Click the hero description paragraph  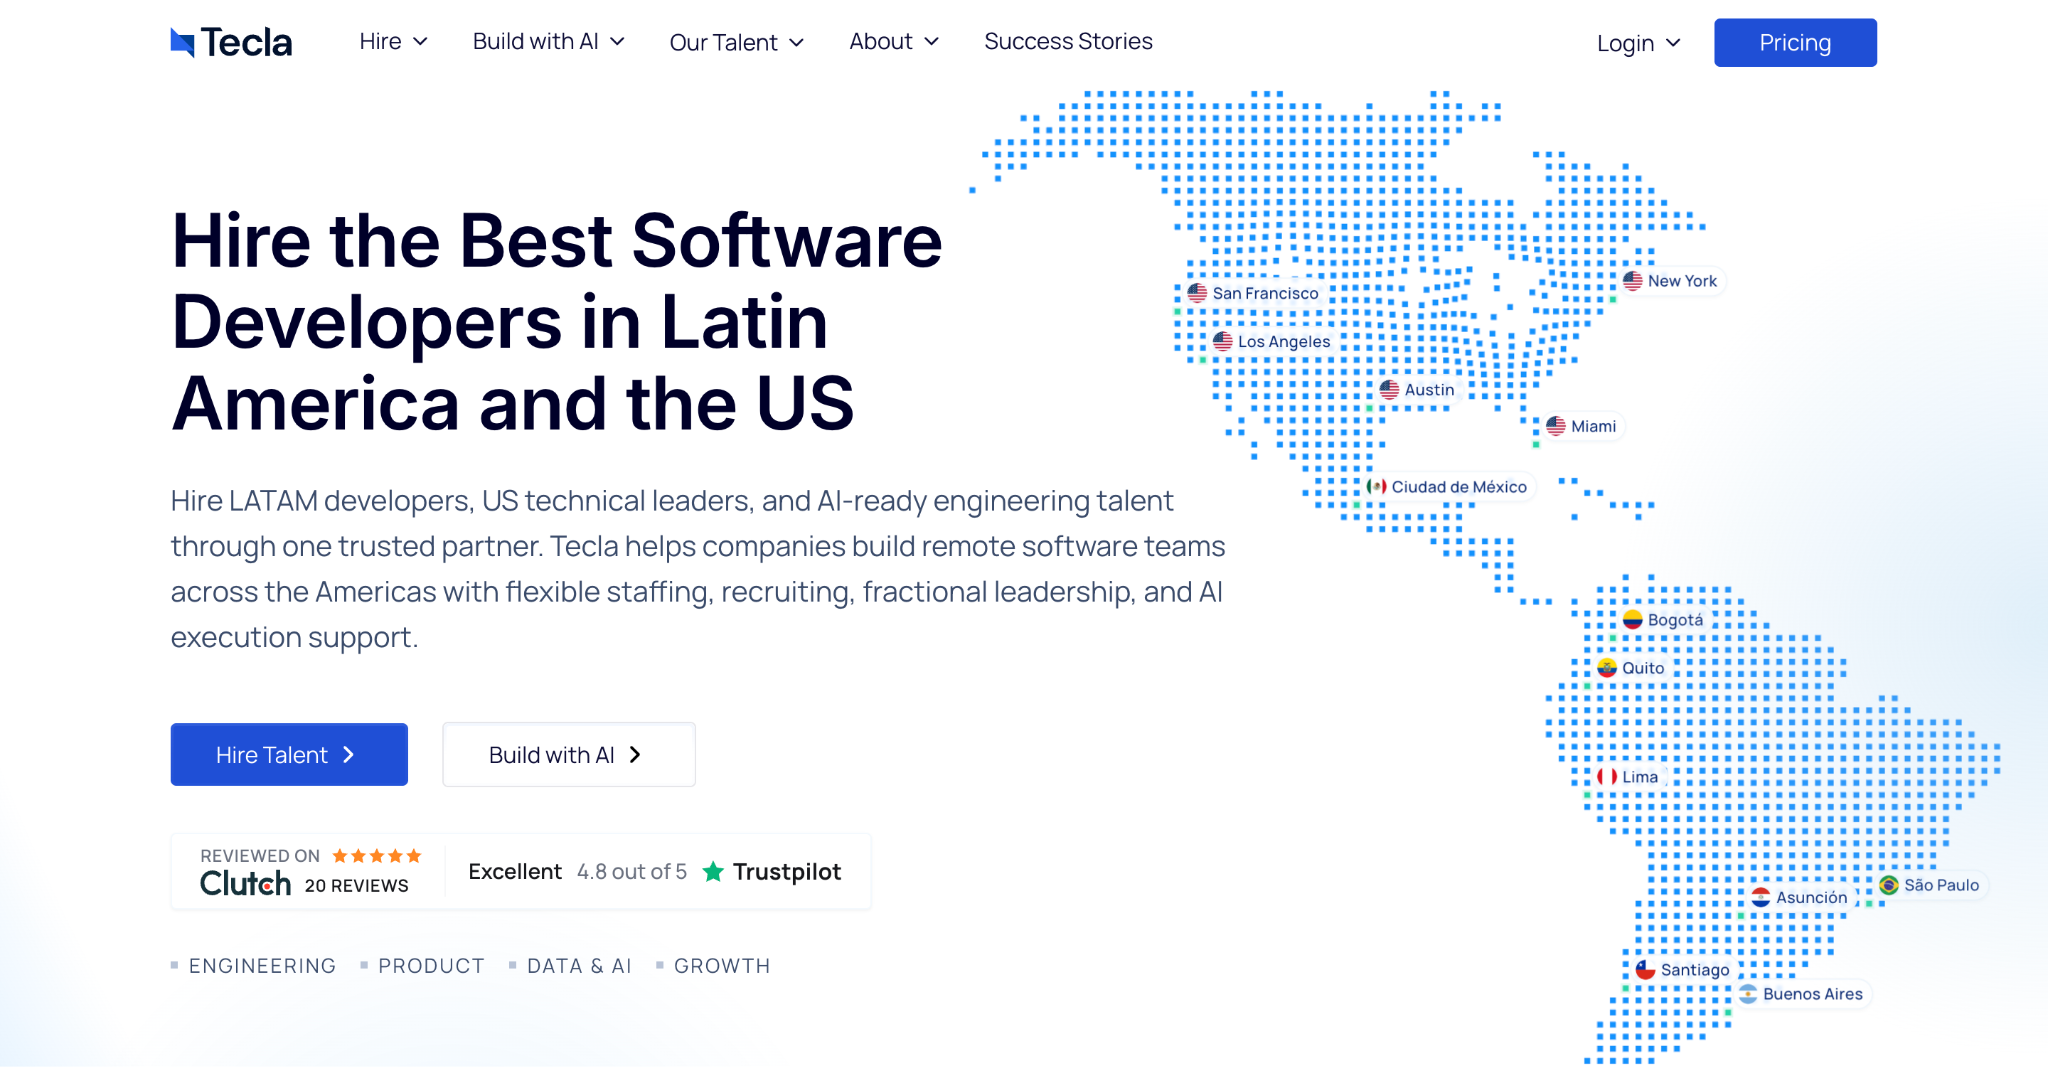[x=698, y=569]
